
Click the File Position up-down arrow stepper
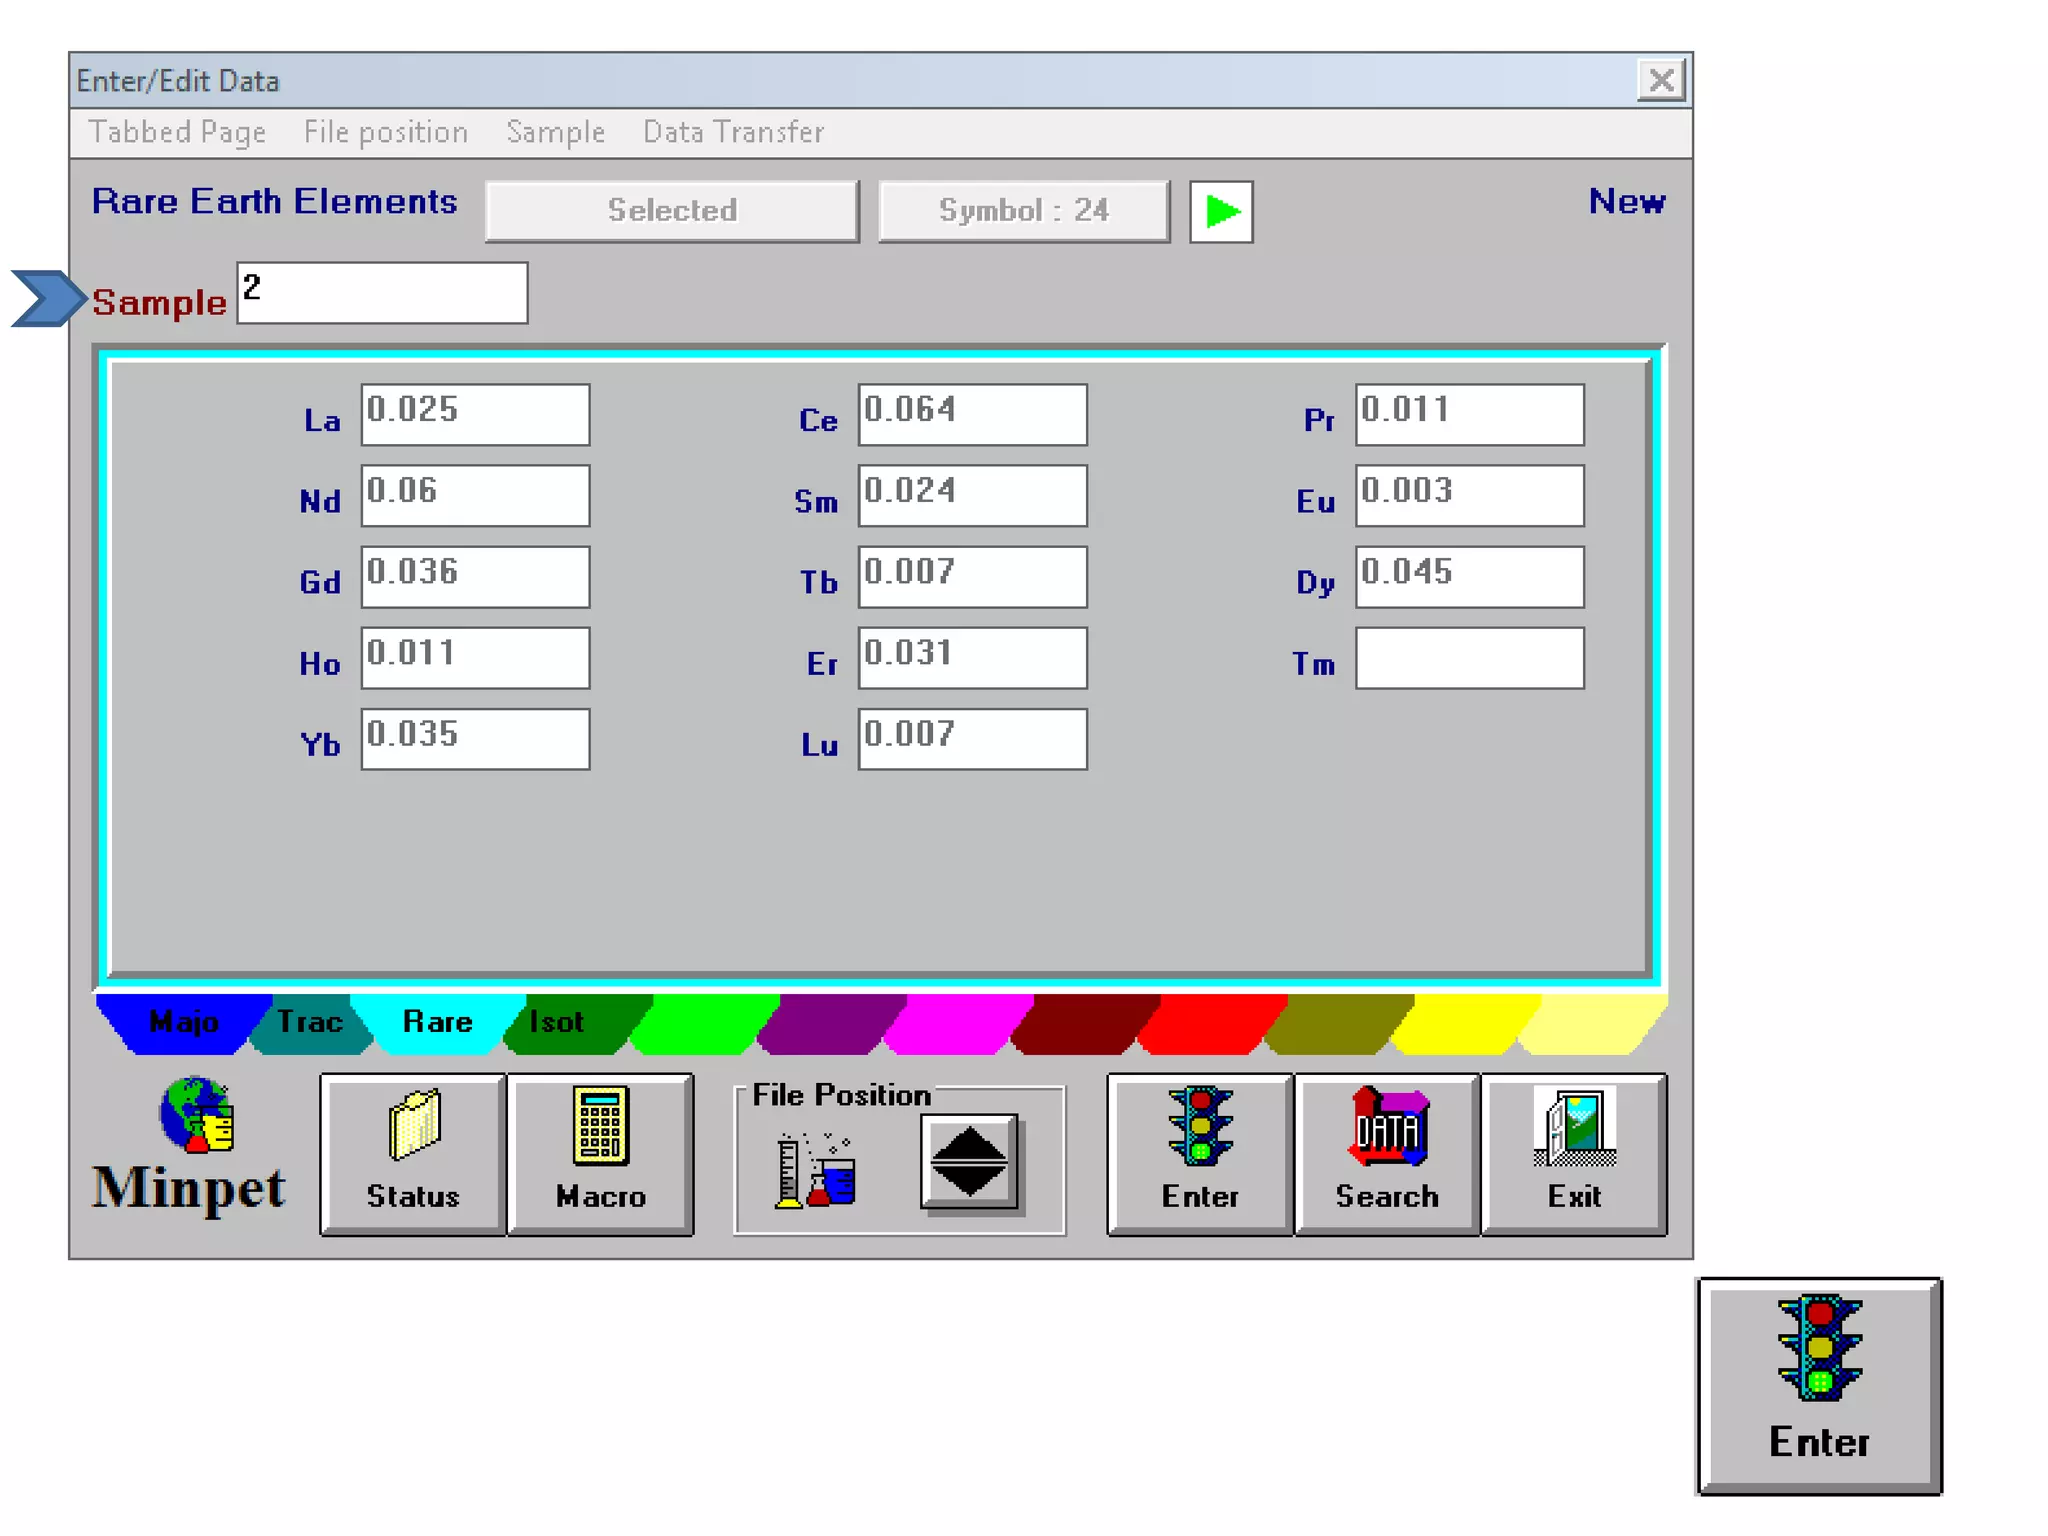pyautogui.click(x=968, y=1162)
